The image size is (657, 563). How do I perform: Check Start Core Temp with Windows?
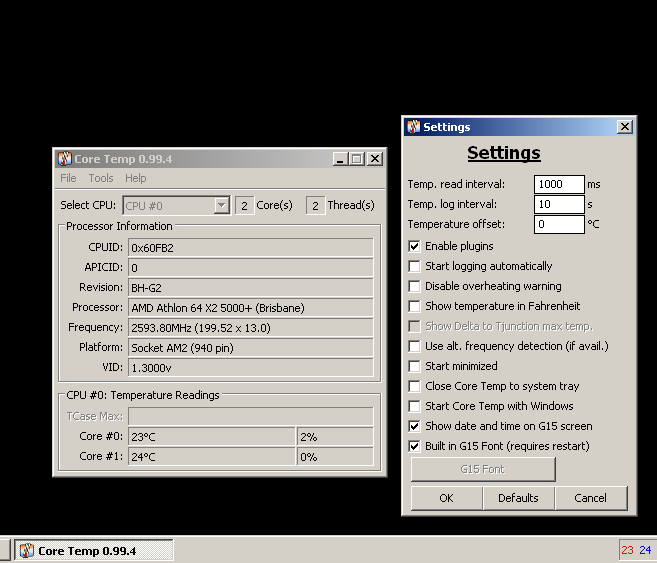pos(414,406)
